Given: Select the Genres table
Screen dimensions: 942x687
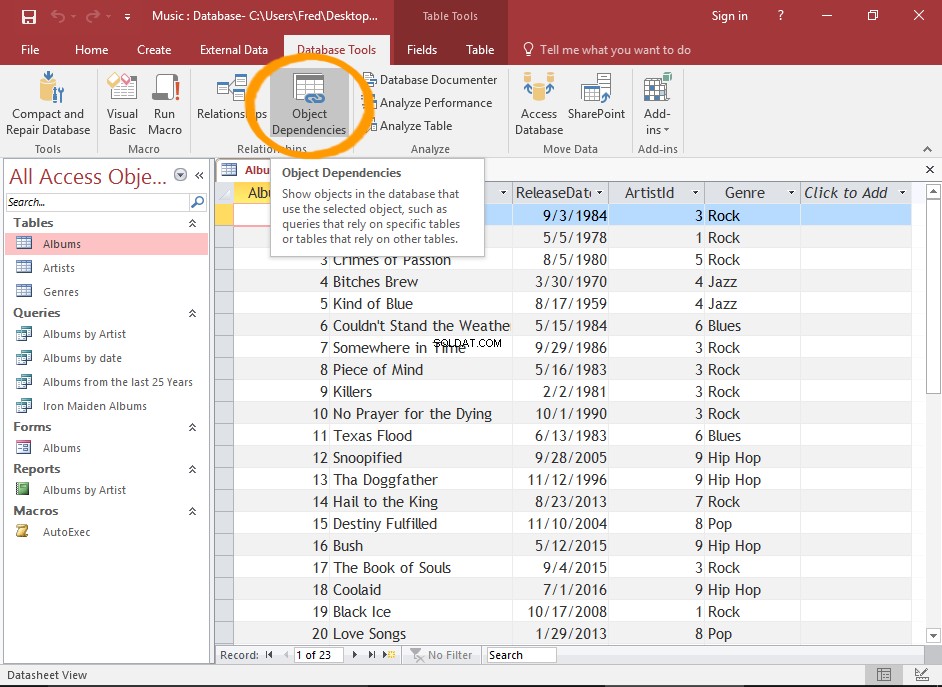Looking at the screenshot, I should pos(107,292).
